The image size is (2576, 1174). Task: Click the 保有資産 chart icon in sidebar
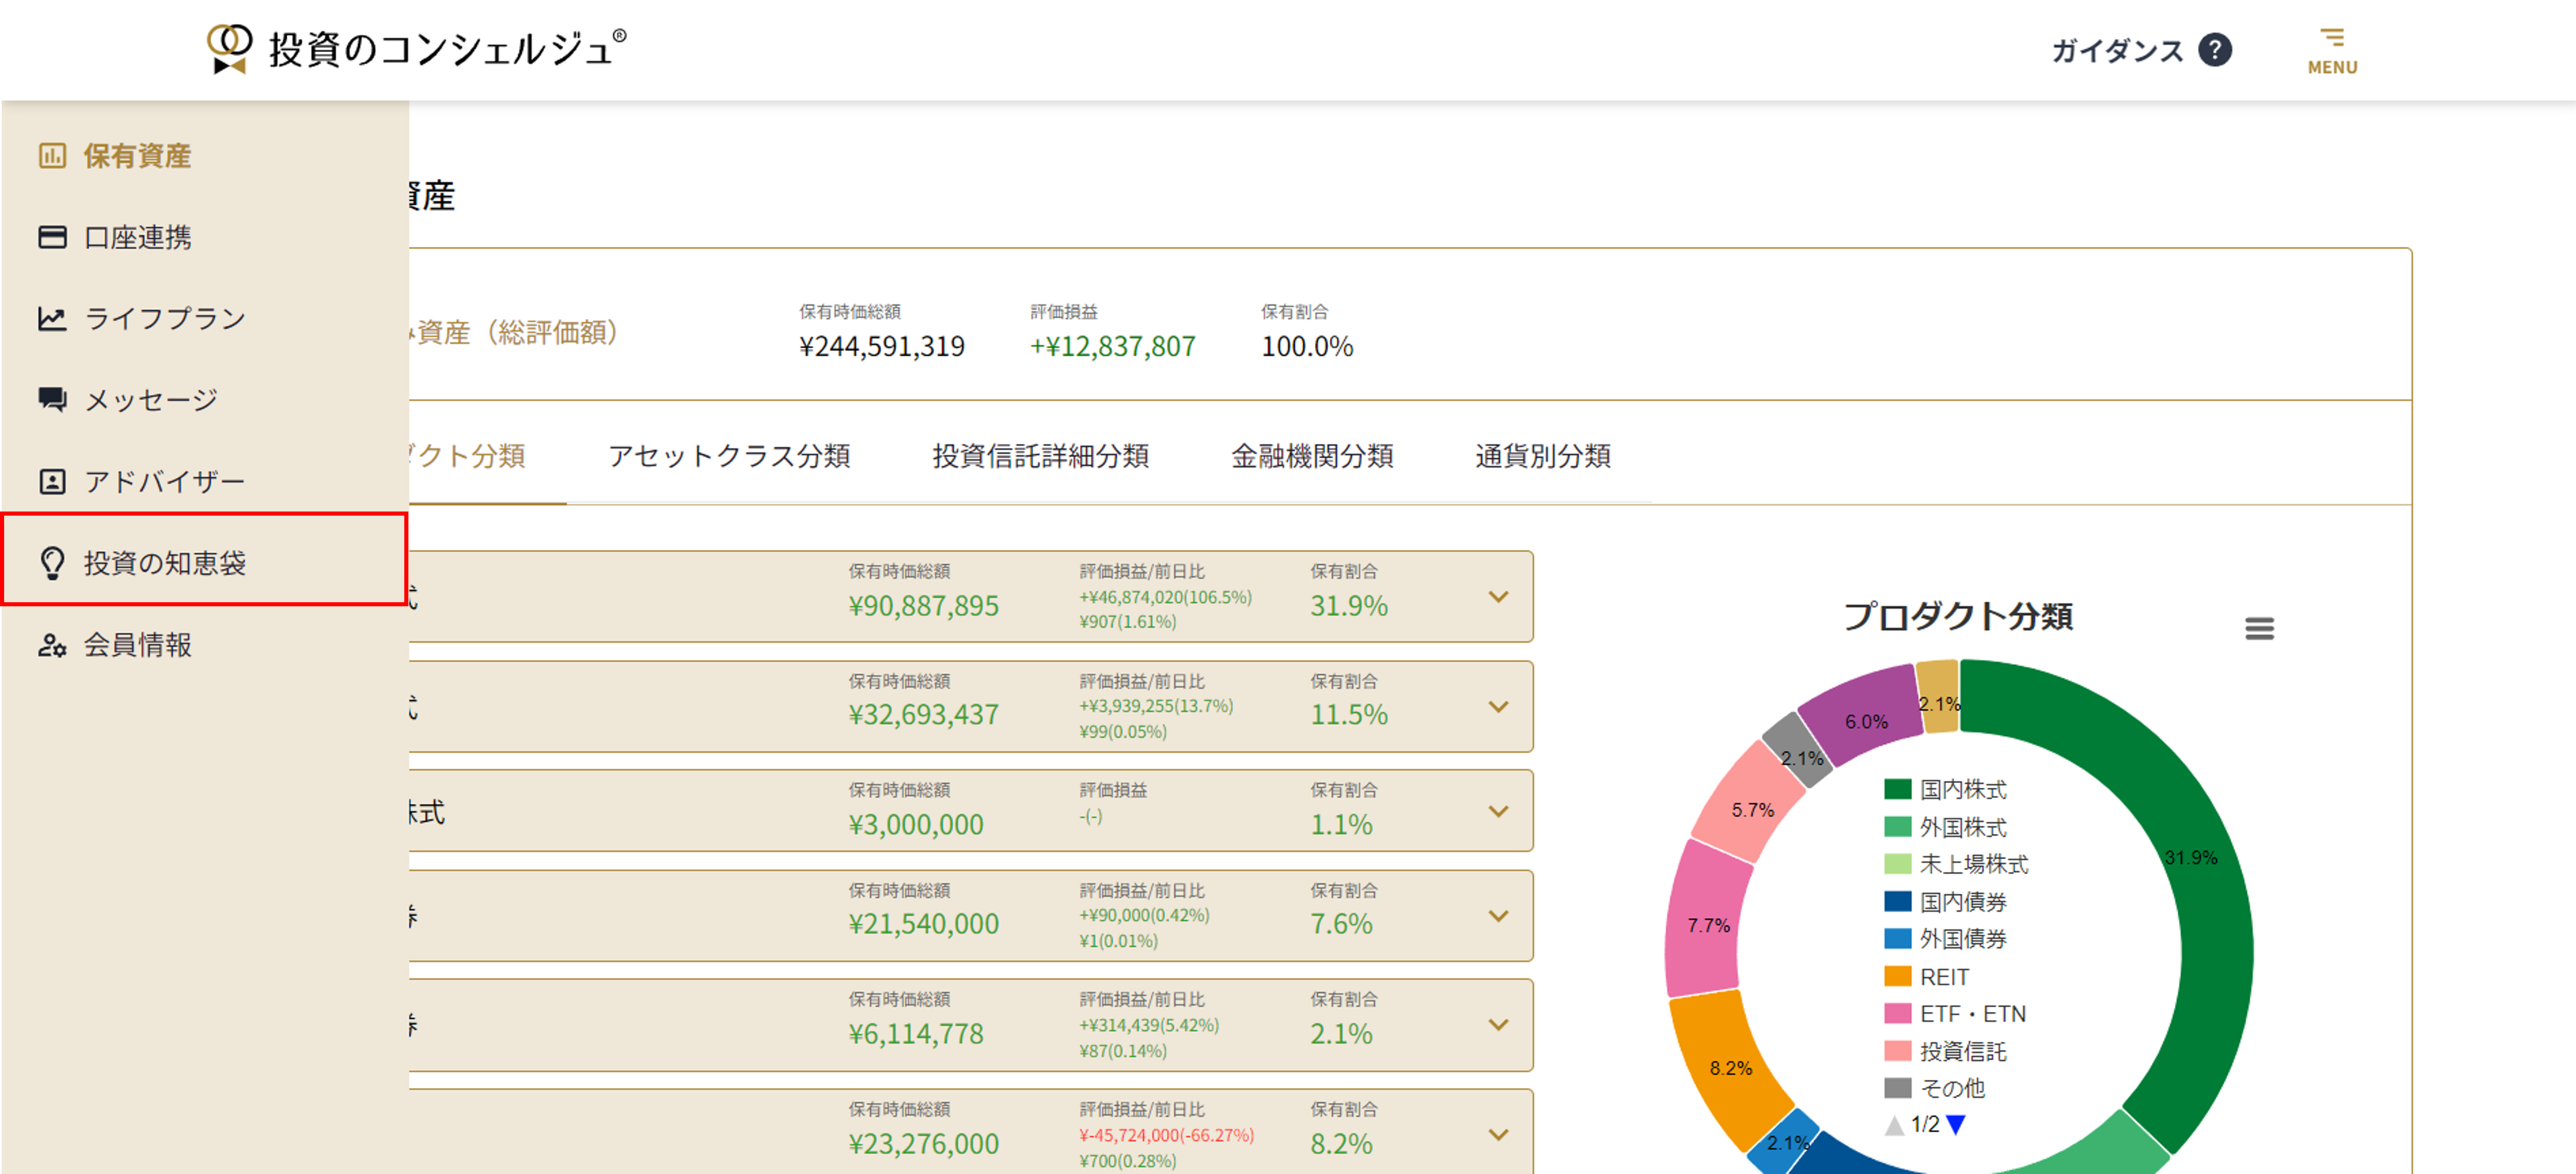pos(52,156)
